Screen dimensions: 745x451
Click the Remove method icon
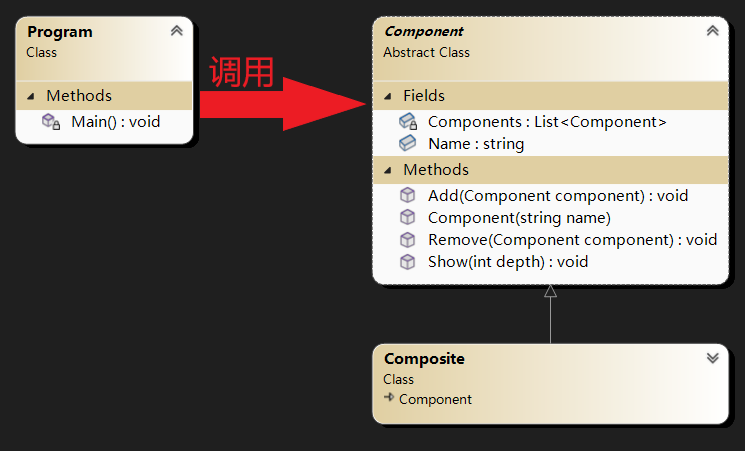click(407, 240)
